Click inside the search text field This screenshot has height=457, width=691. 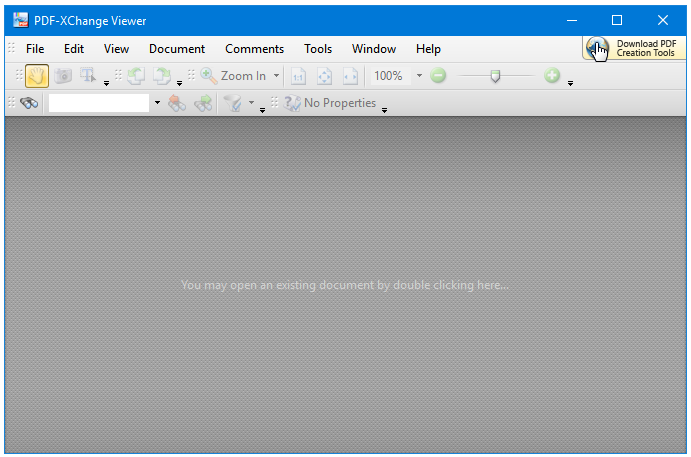[x=99, y=103]
